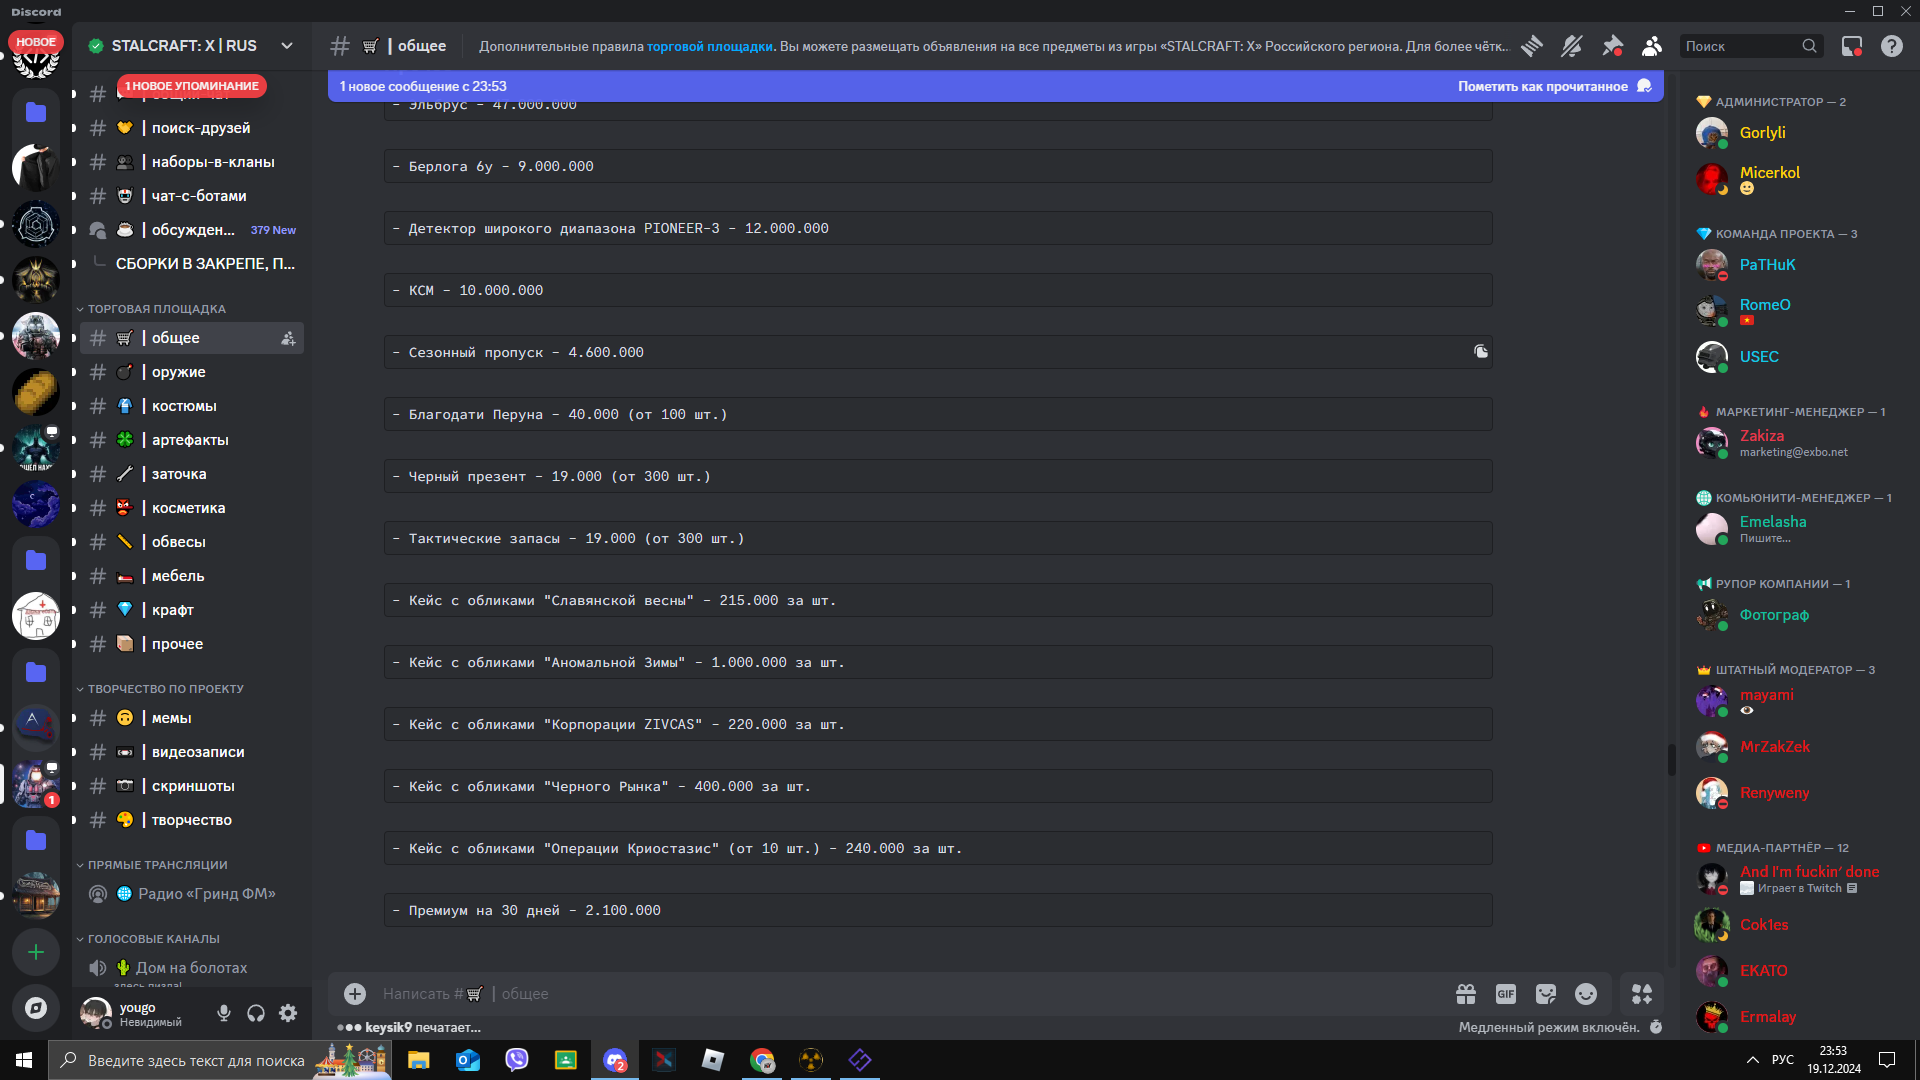This screenshot has width=1920, height=1080.
Task: Follow the торговой площадки link in topic
Action: [x=709, y=46]
